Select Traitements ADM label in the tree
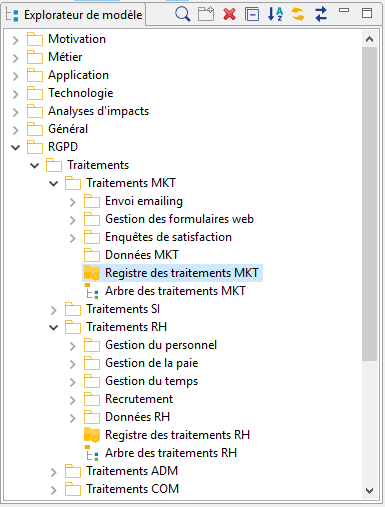 132,471
